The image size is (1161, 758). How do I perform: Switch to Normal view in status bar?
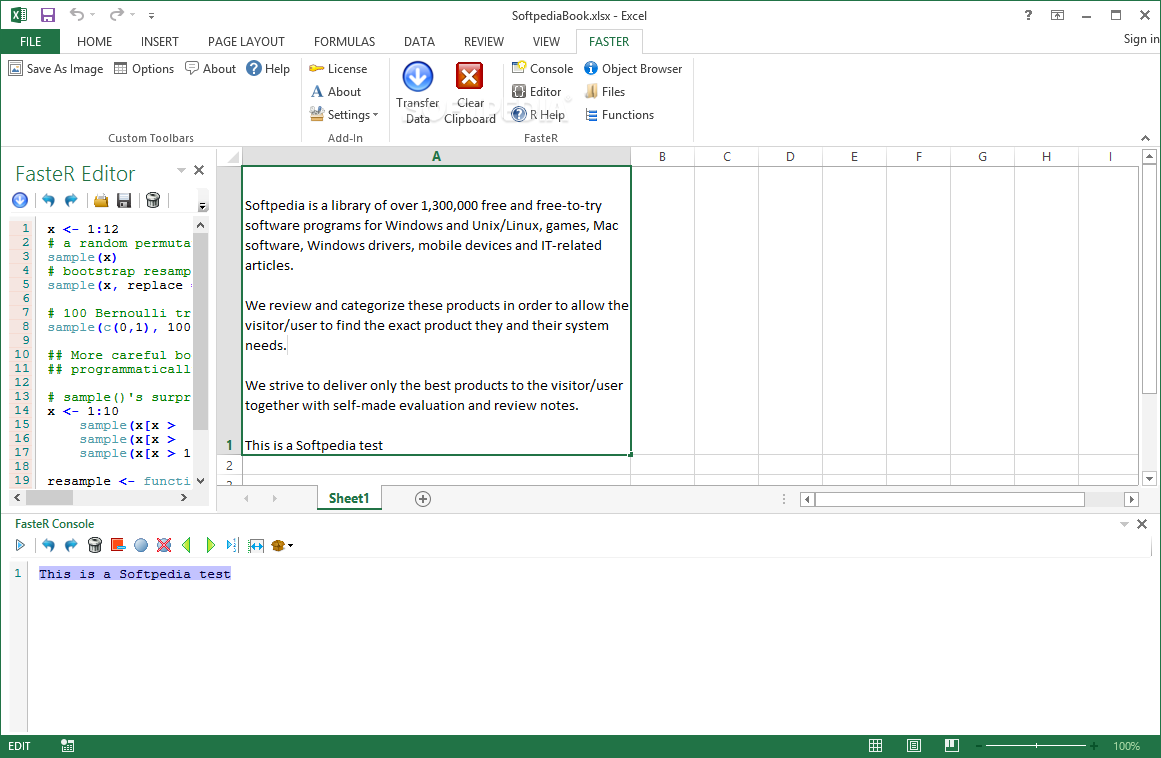coord(875,745)
